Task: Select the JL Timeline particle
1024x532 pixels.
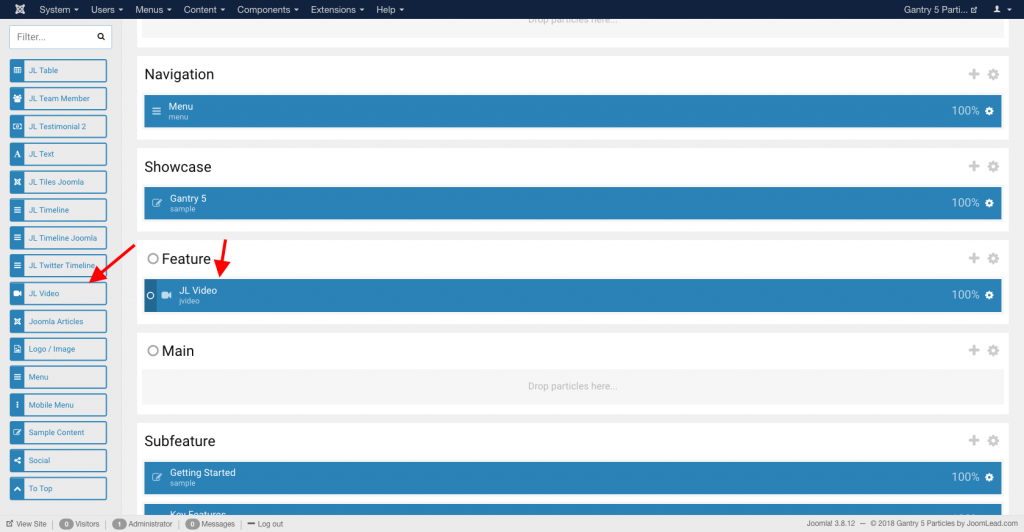Action: 58,210
